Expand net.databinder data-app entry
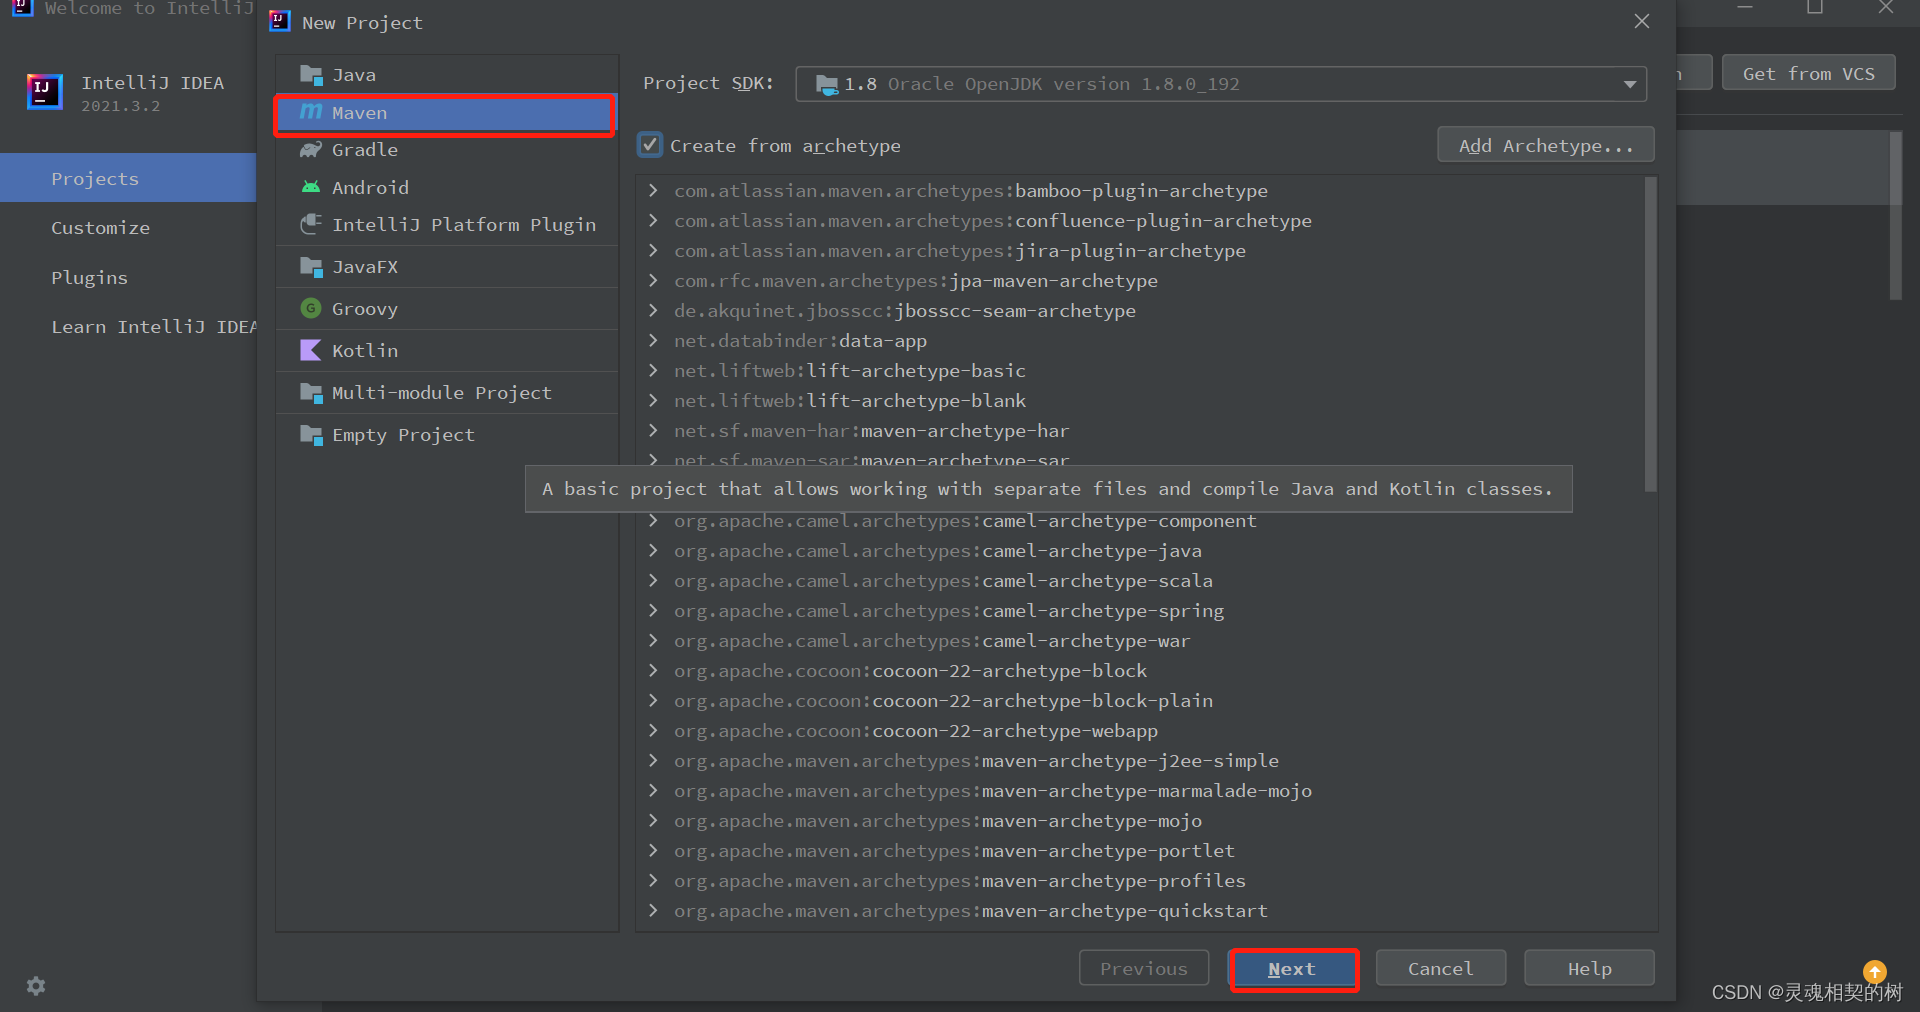 (653, 340)
